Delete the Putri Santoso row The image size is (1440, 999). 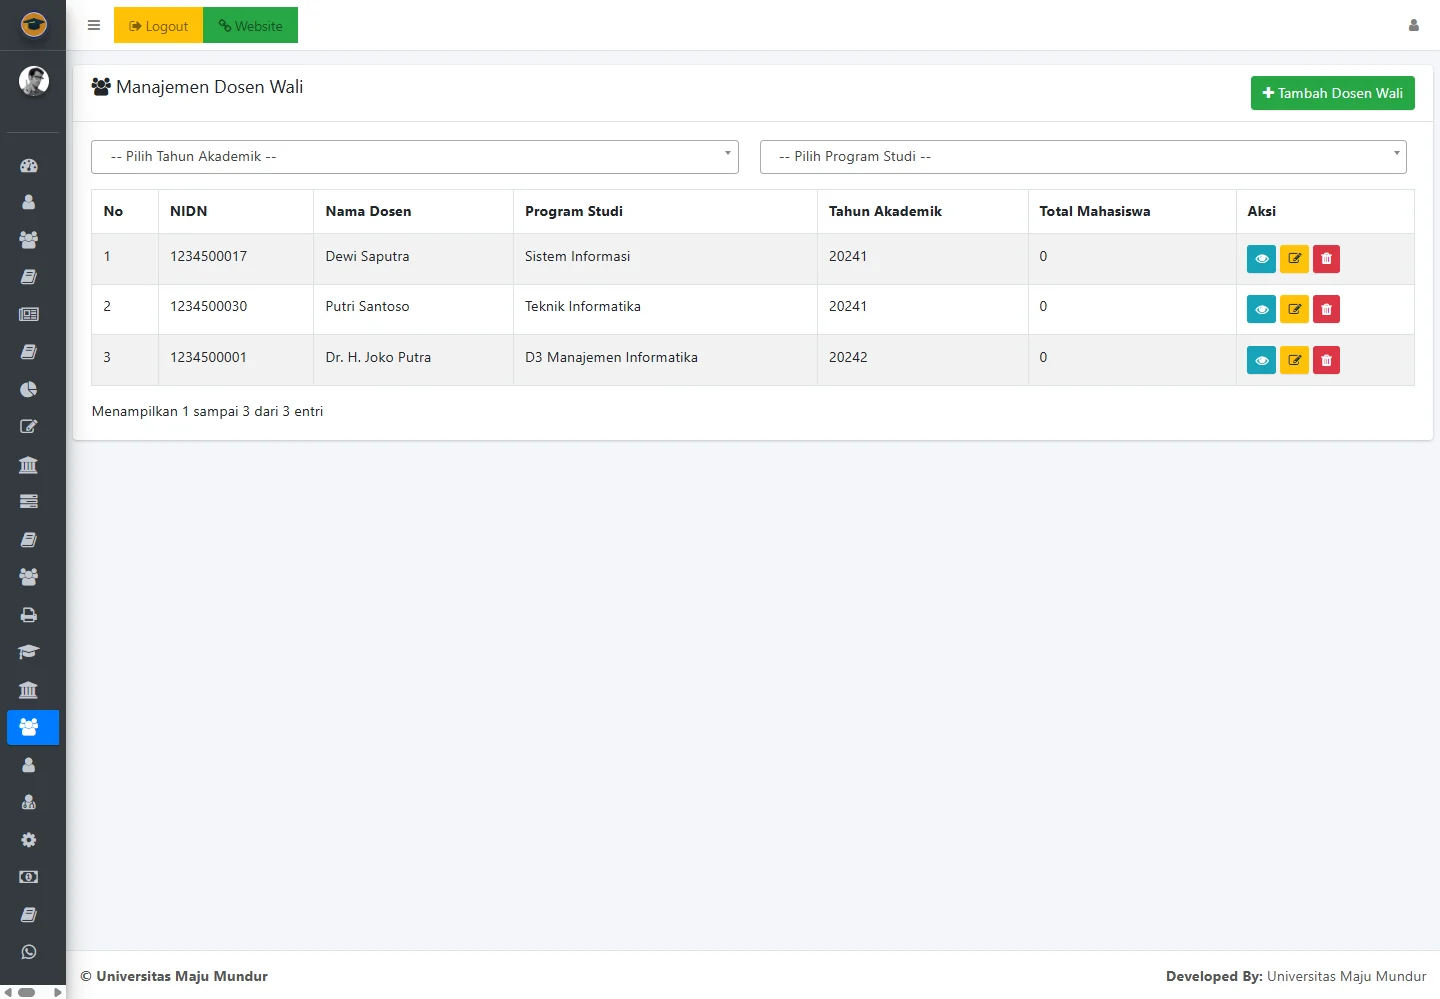(x=1326, y=309)
